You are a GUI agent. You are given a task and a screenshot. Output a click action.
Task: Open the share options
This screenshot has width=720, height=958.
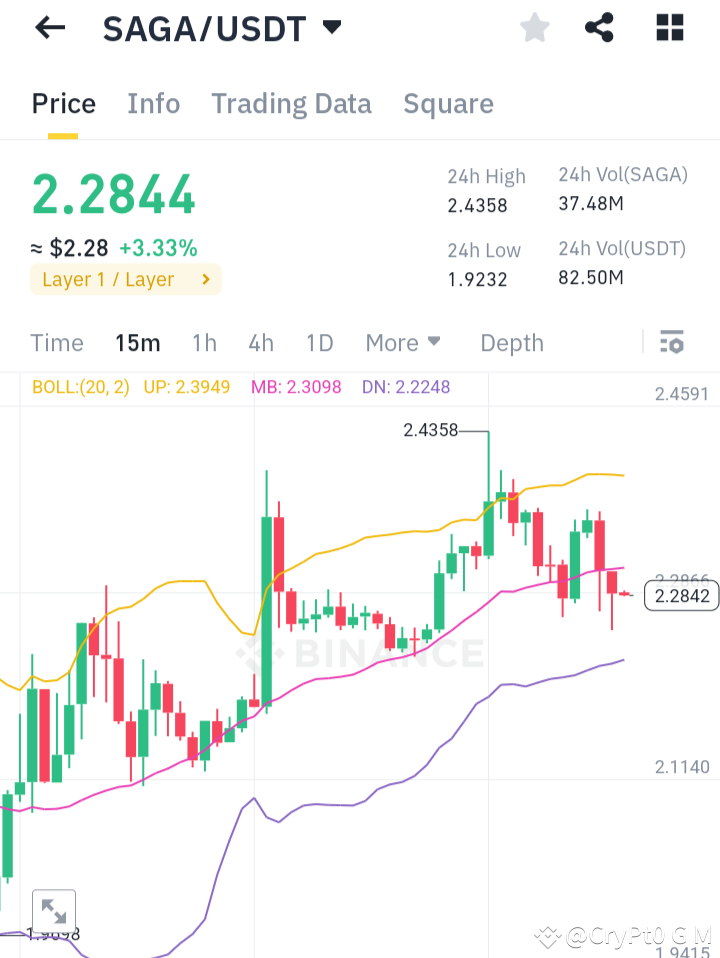[599, 27]
